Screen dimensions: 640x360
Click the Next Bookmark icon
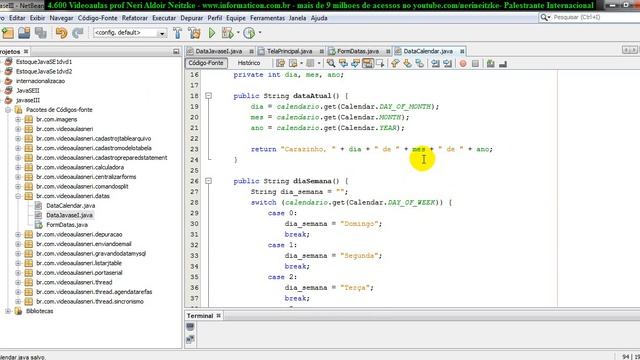click(x=407, y=63)
